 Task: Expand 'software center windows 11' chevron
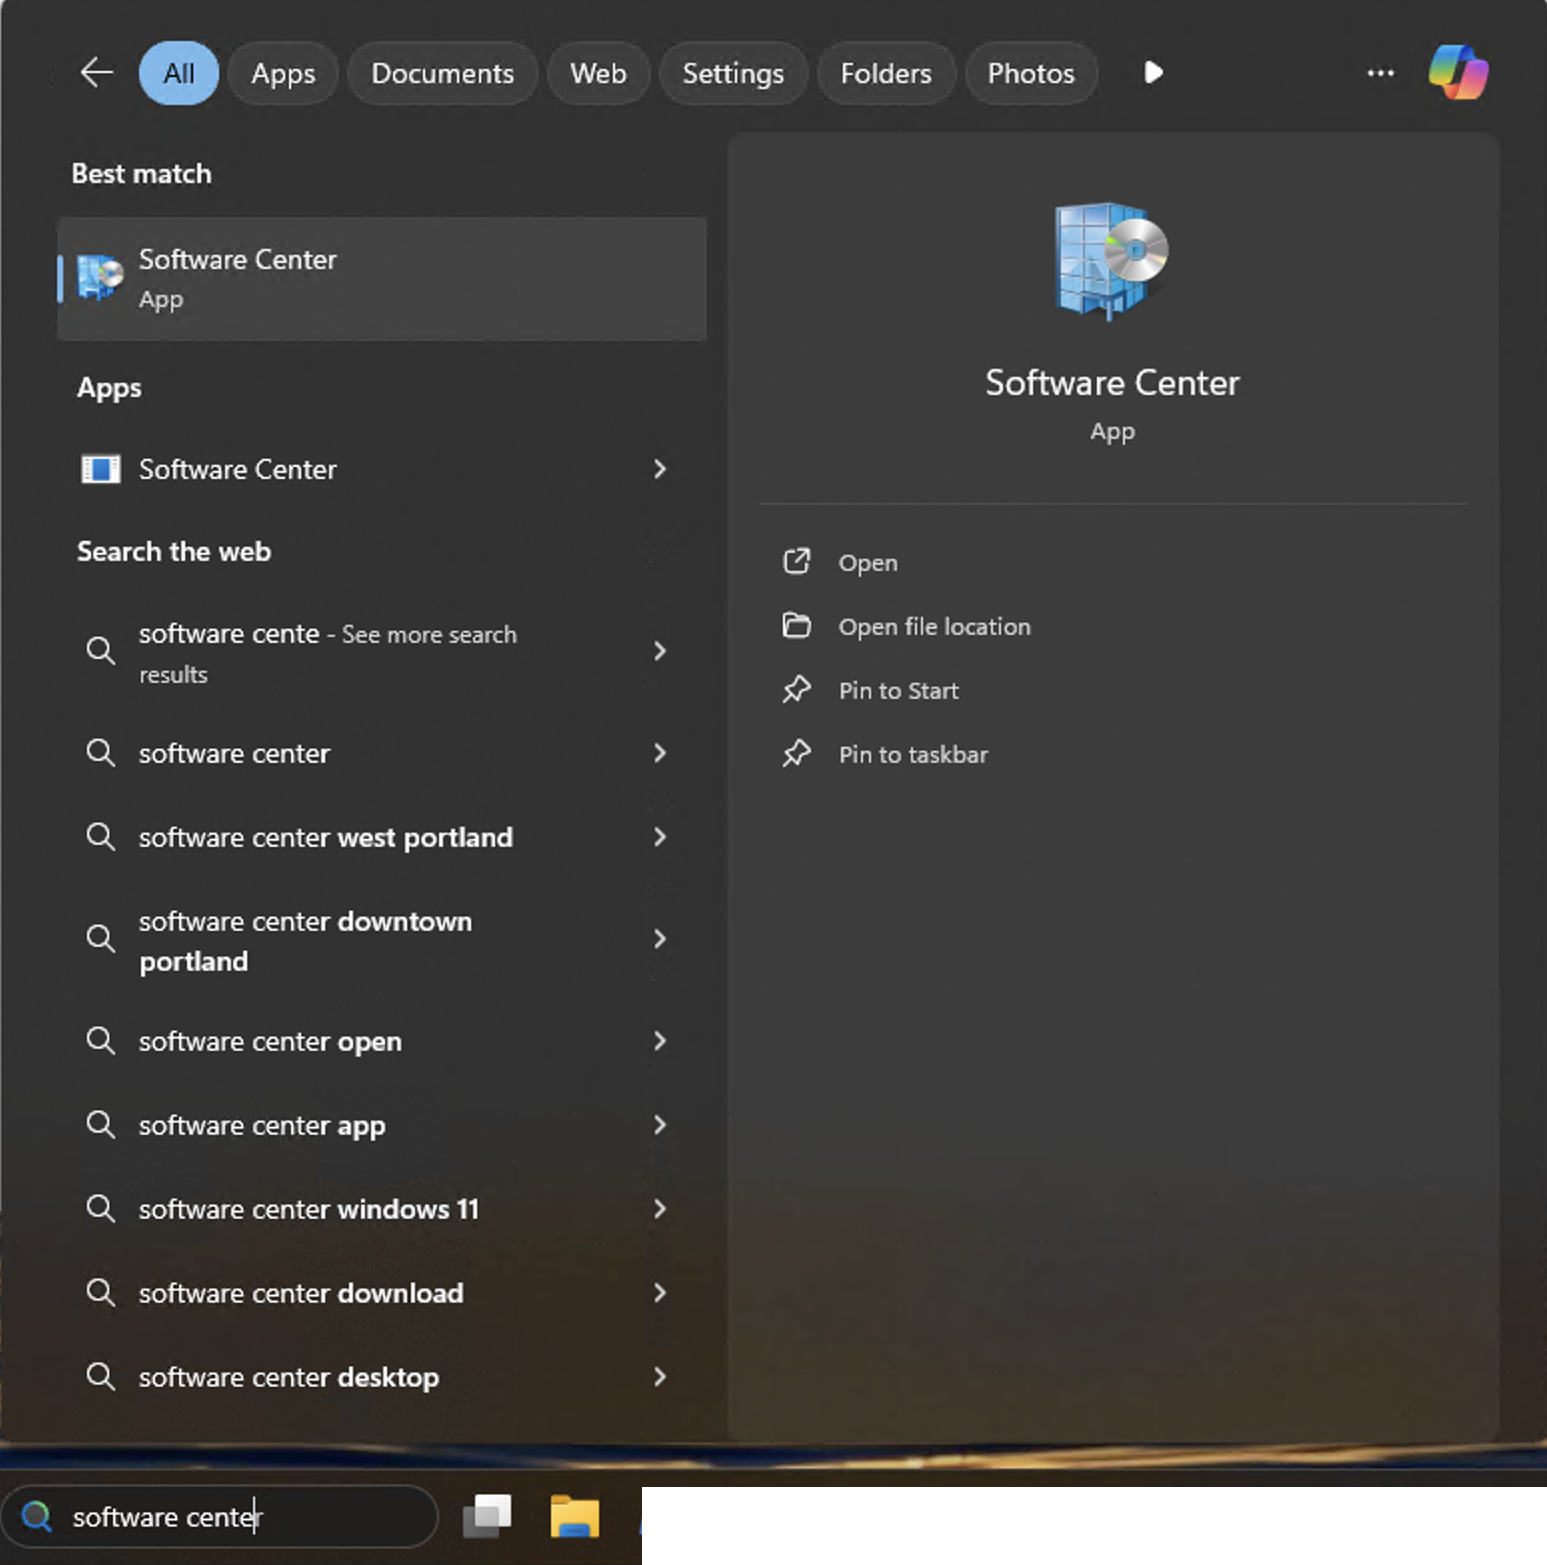[660, 1209]
